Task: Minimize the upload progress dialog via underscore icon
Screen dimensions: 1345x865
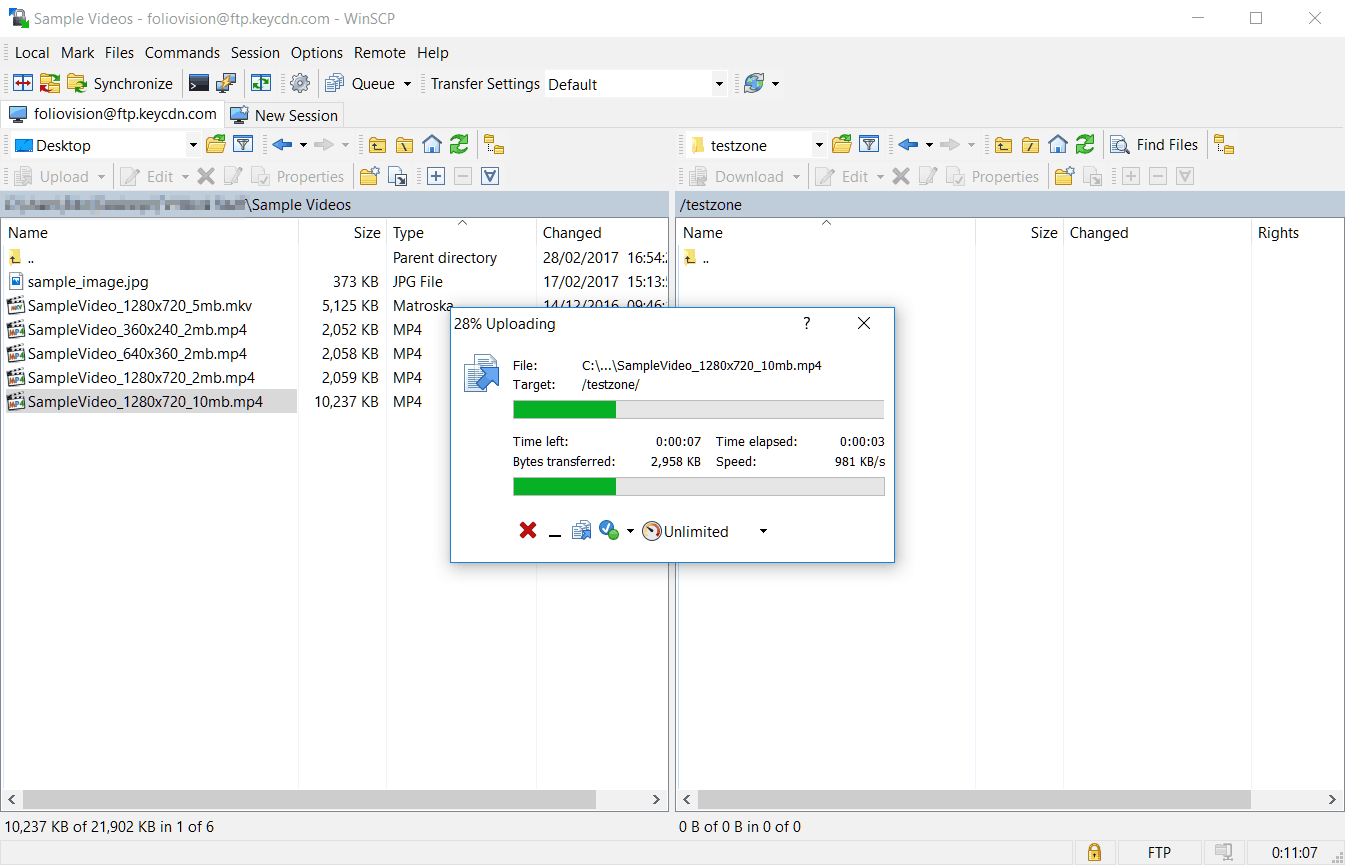Action: tap(555, 532)
